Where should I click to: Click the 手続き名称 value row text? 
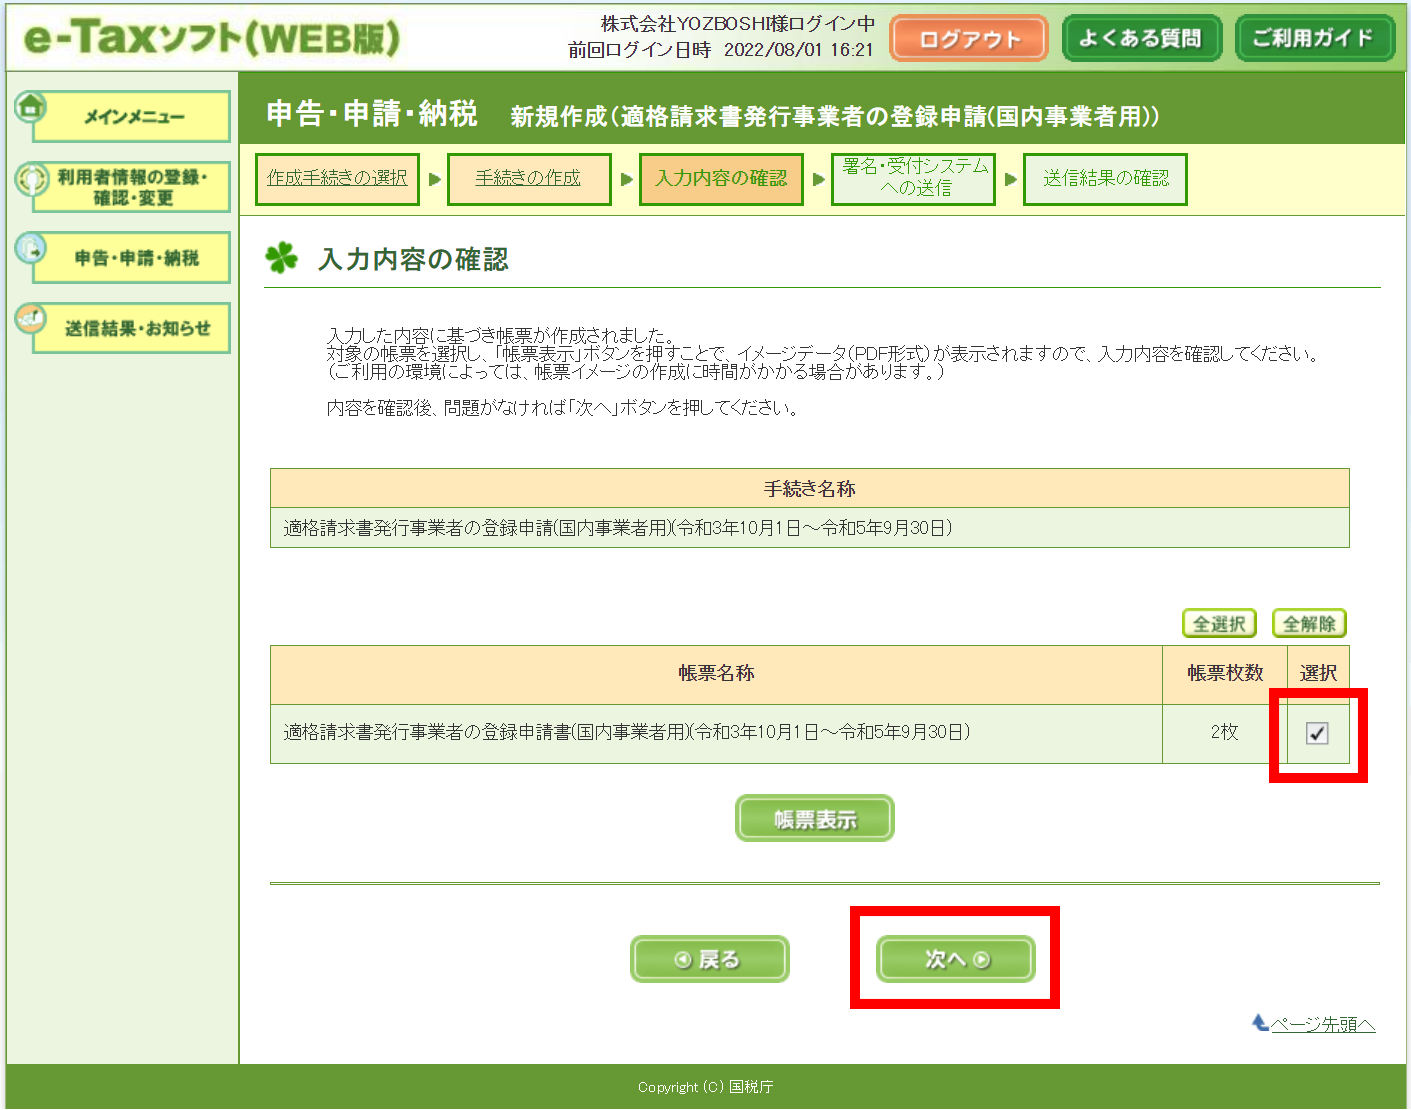617,528
